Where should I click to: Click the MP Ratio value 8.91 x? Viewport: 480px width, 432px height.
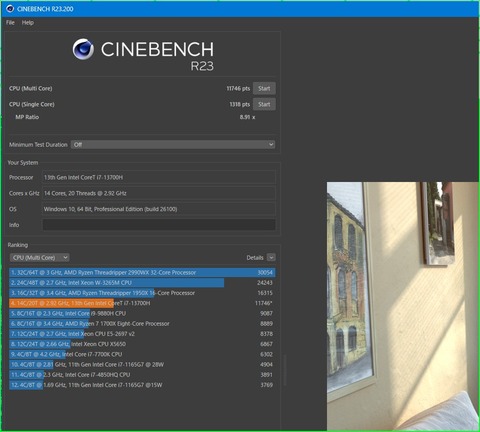pos(247,117)
